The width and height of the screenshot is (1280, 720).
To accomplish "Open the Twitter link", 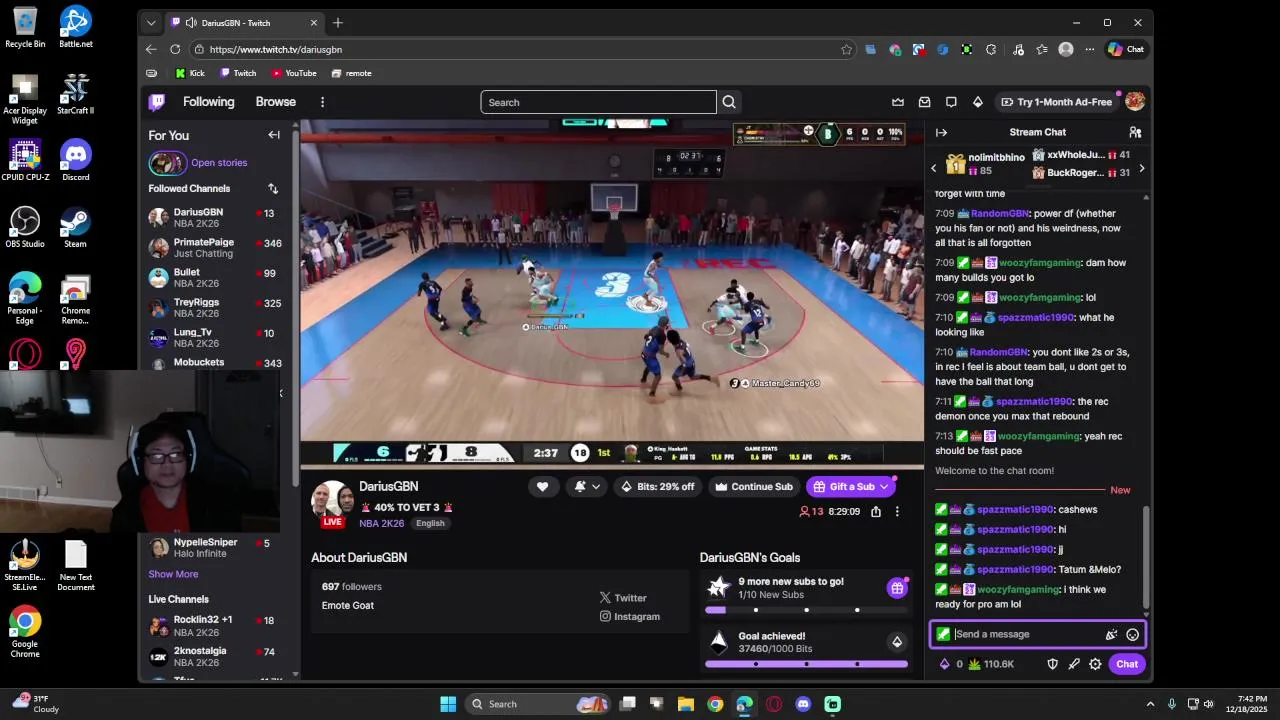I will (623, 598).
